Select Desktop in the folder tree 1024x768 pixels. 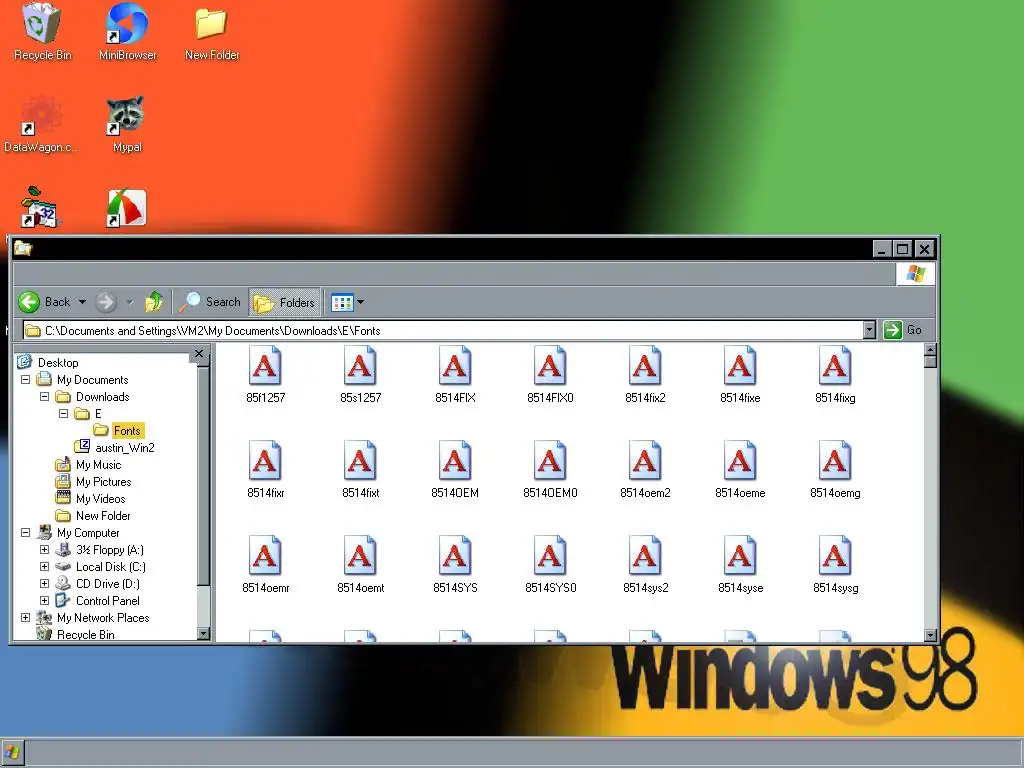pos(48,362)
